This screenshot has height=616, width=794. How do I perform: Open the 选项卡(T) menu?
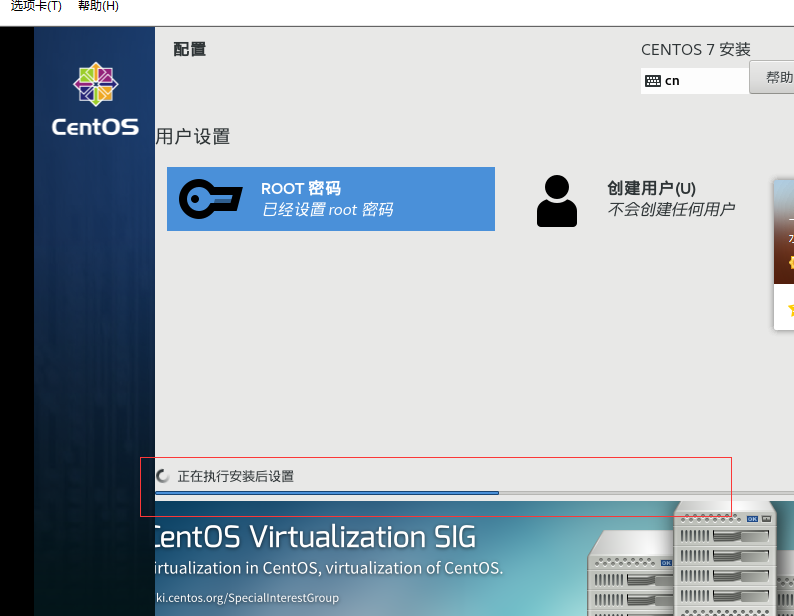36,6
